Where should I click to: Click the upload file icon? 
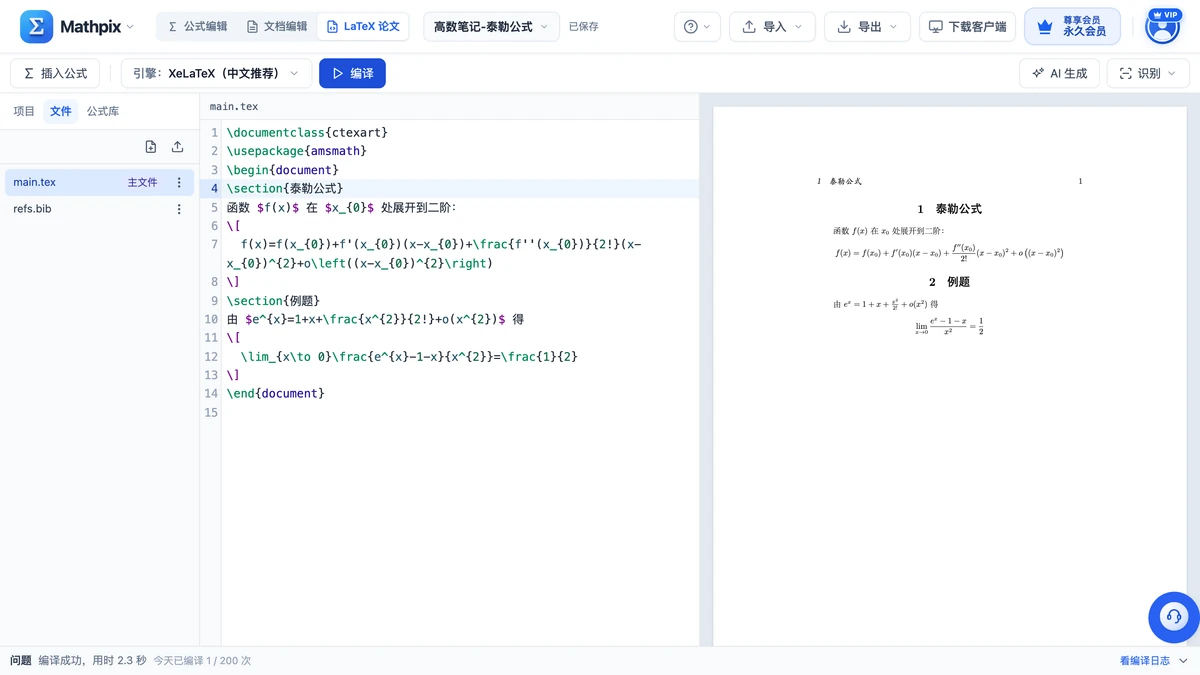click(x=177, y=147)
